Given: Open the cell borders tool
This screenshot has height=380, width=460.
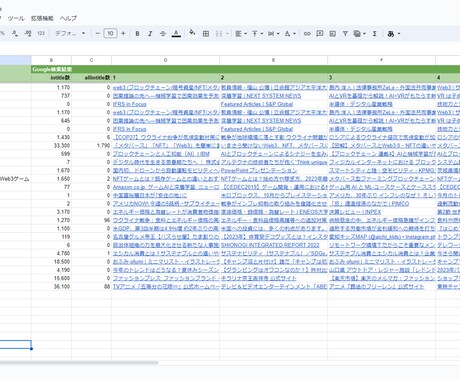Looking at the screenshot, I should click(206, 34).
